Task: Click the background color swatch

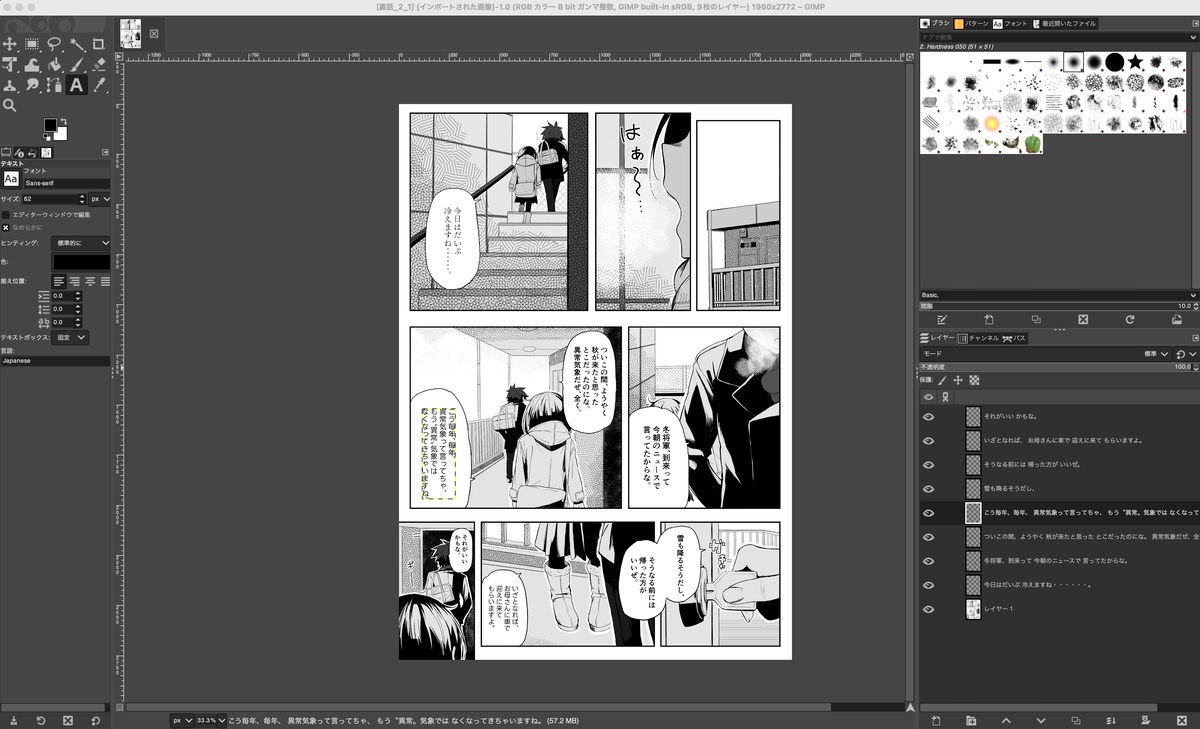Action: (62, 134)
